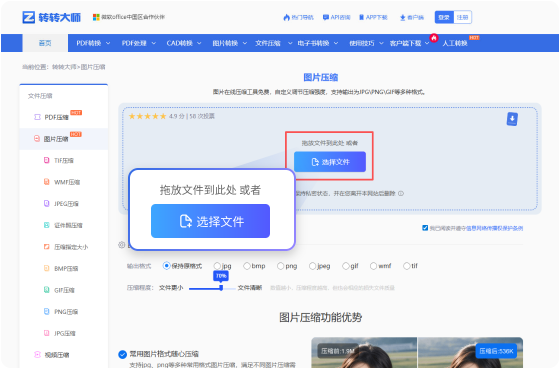560x369 pixels.
Task: Click the 登录 button
Action: point(444,17)
